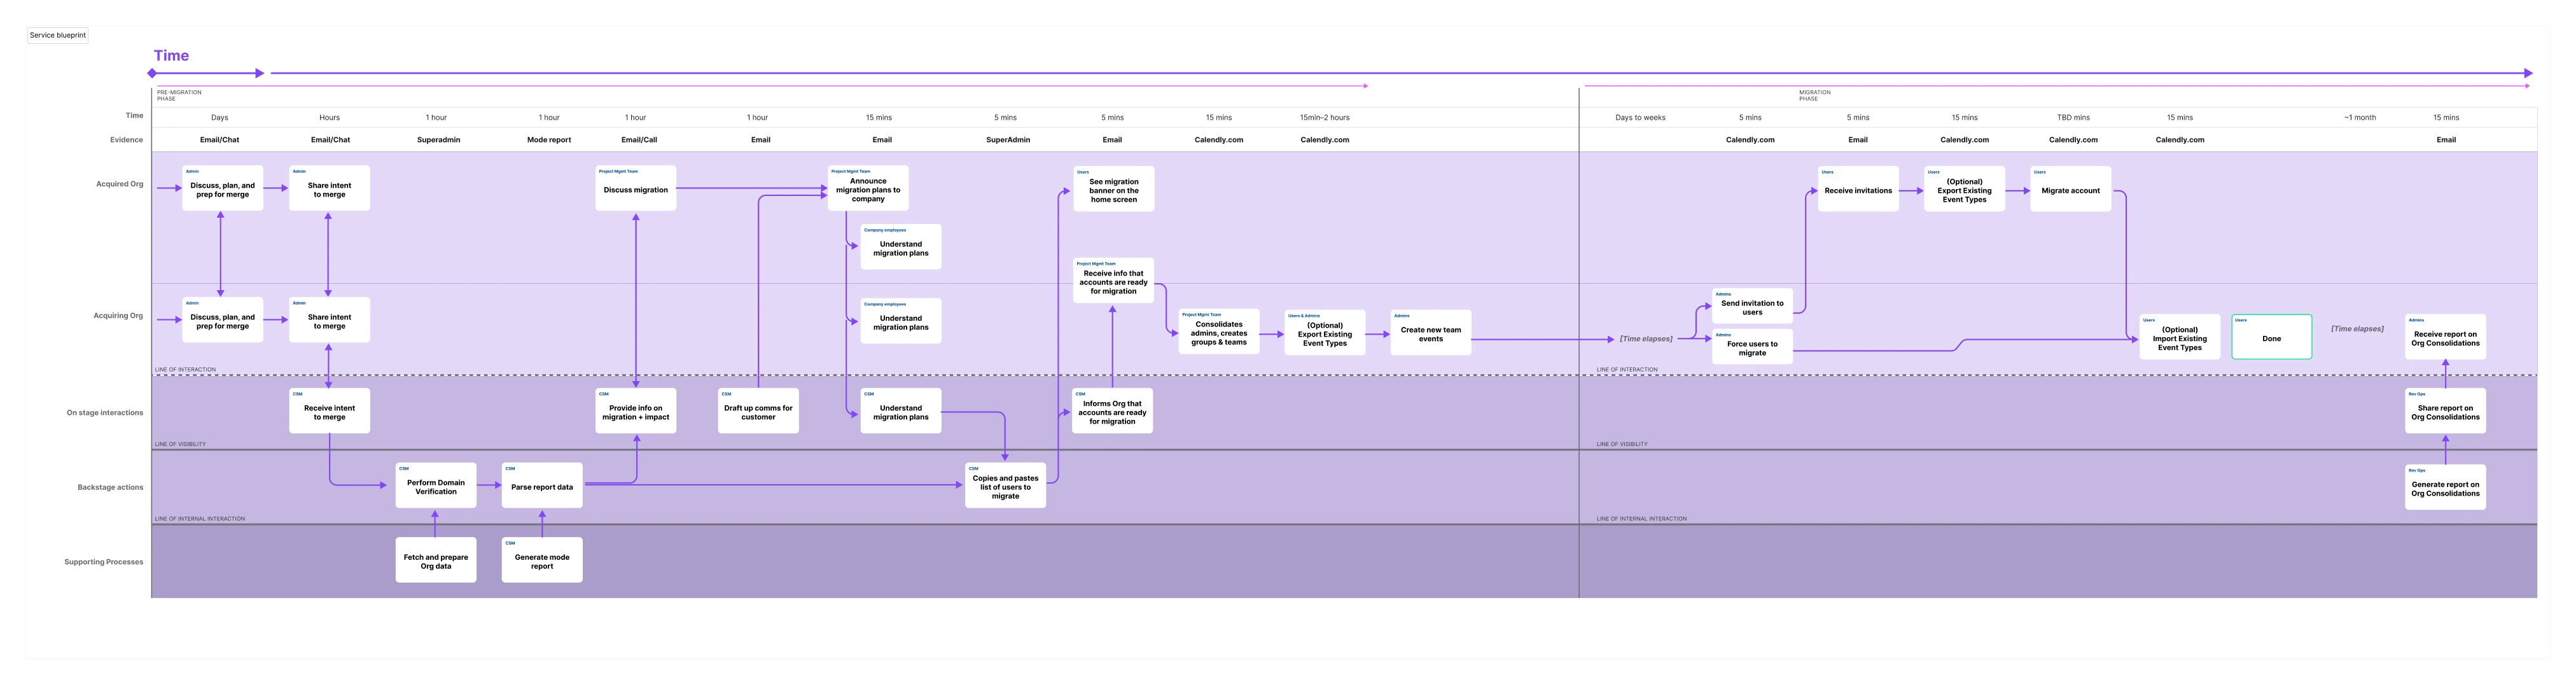
Task: Select the Generate mode report card
Action: (542, 560)
